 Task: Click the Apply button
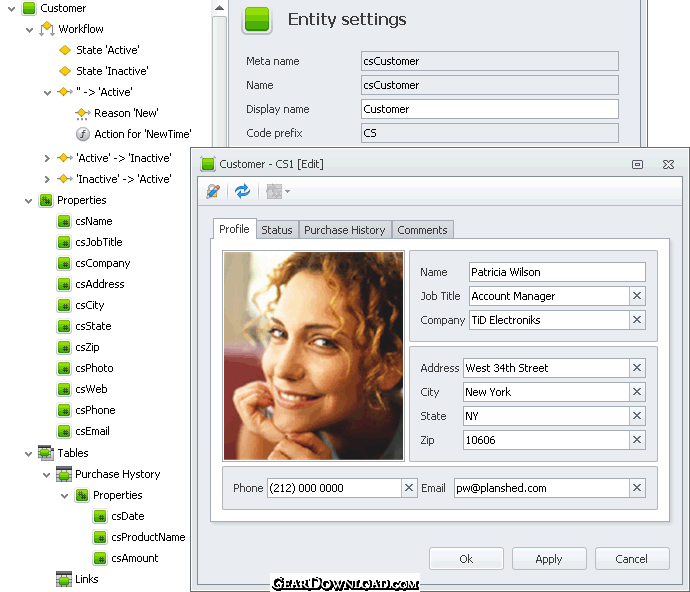pos(549,559)
